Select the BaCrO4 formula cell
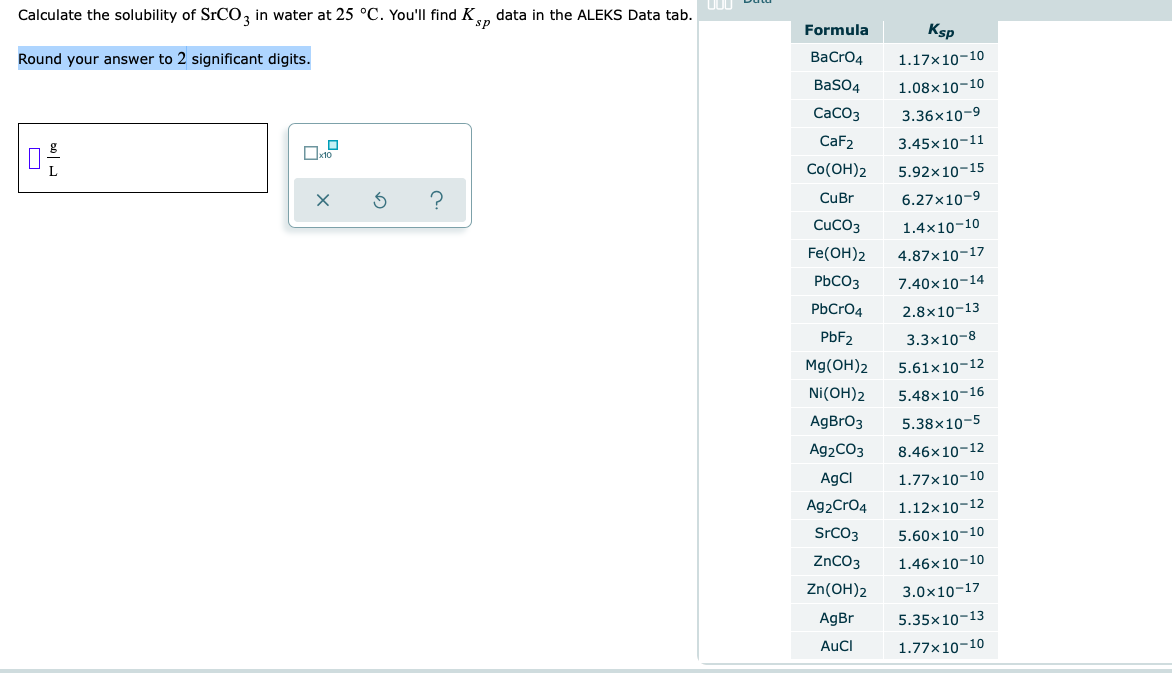The image size is (1172, 673). click(x=836, y=58)
